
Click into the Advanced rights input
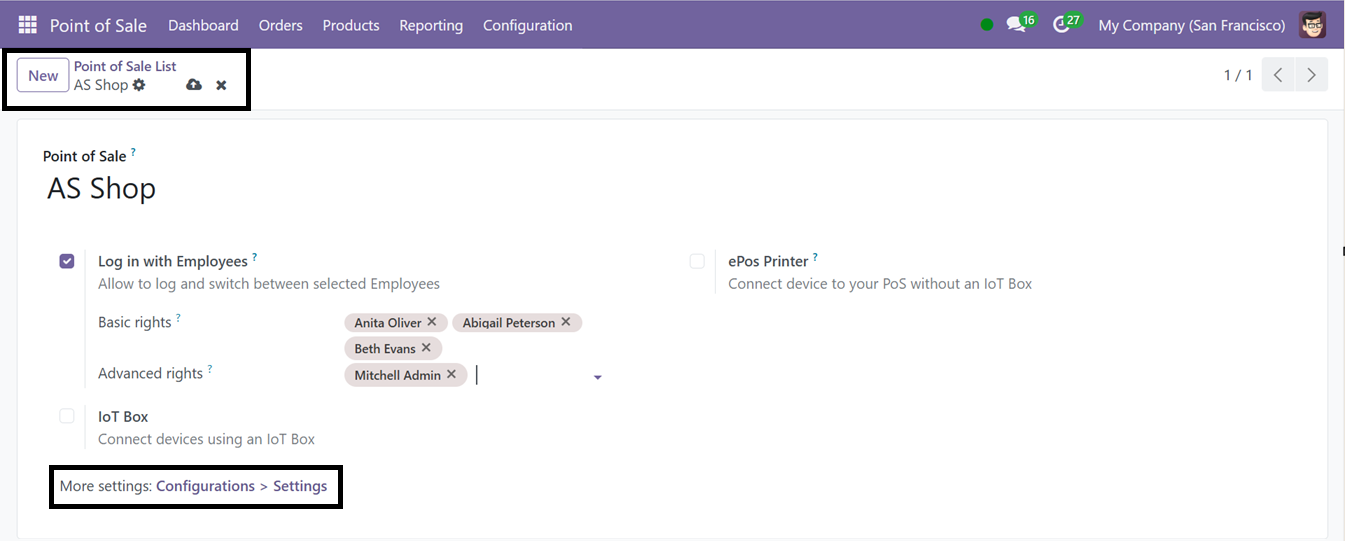pos(530,375)
